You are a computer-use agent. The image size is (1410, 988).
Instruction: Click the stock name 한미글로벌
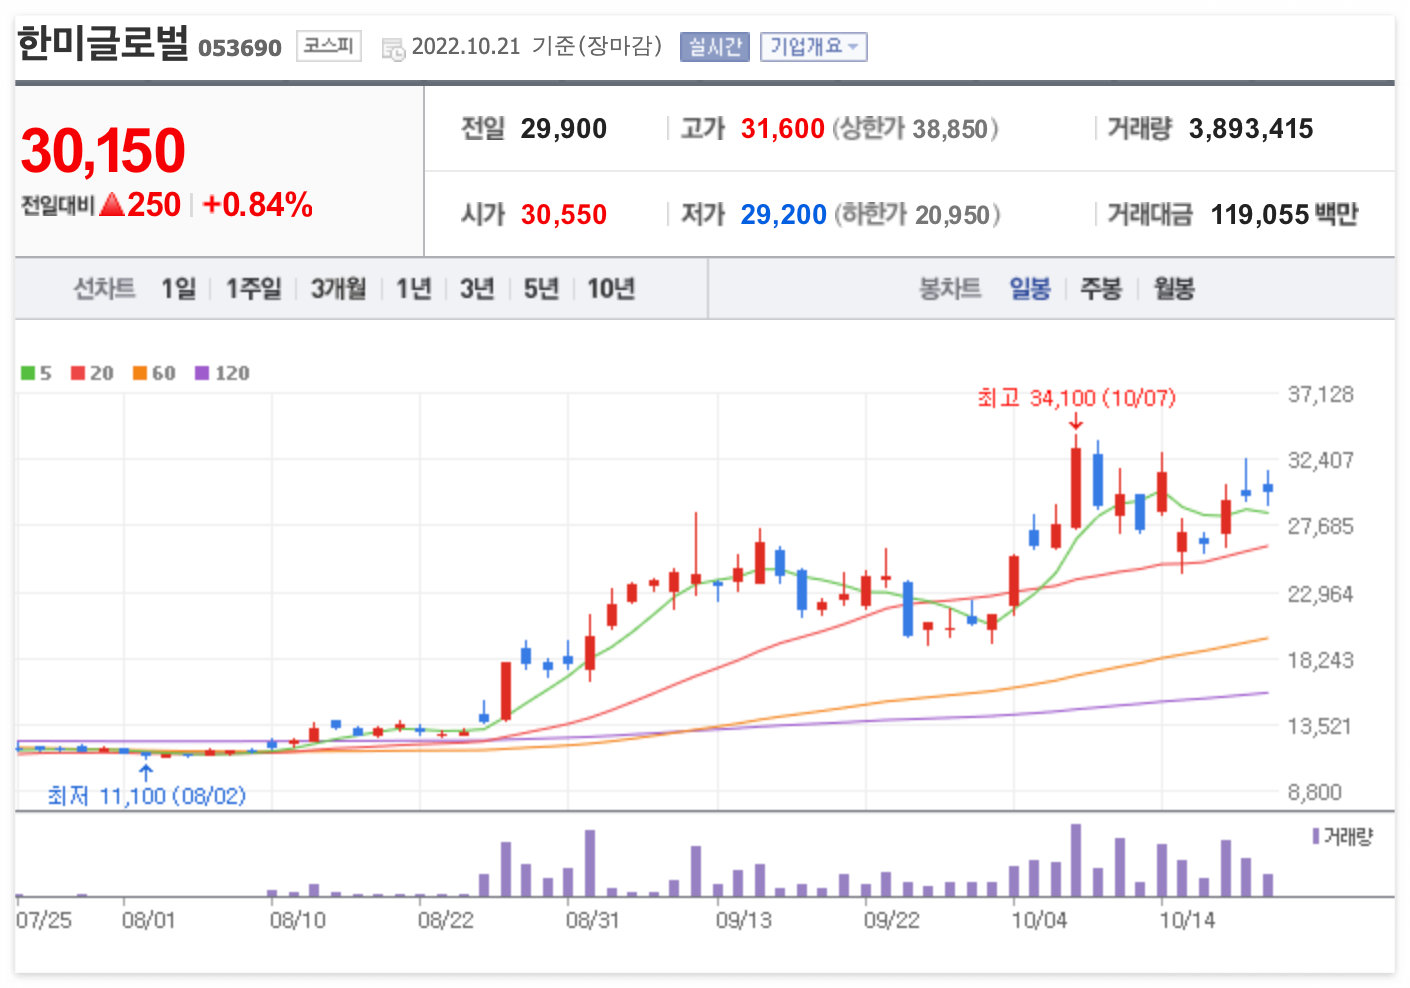(103, 43)
